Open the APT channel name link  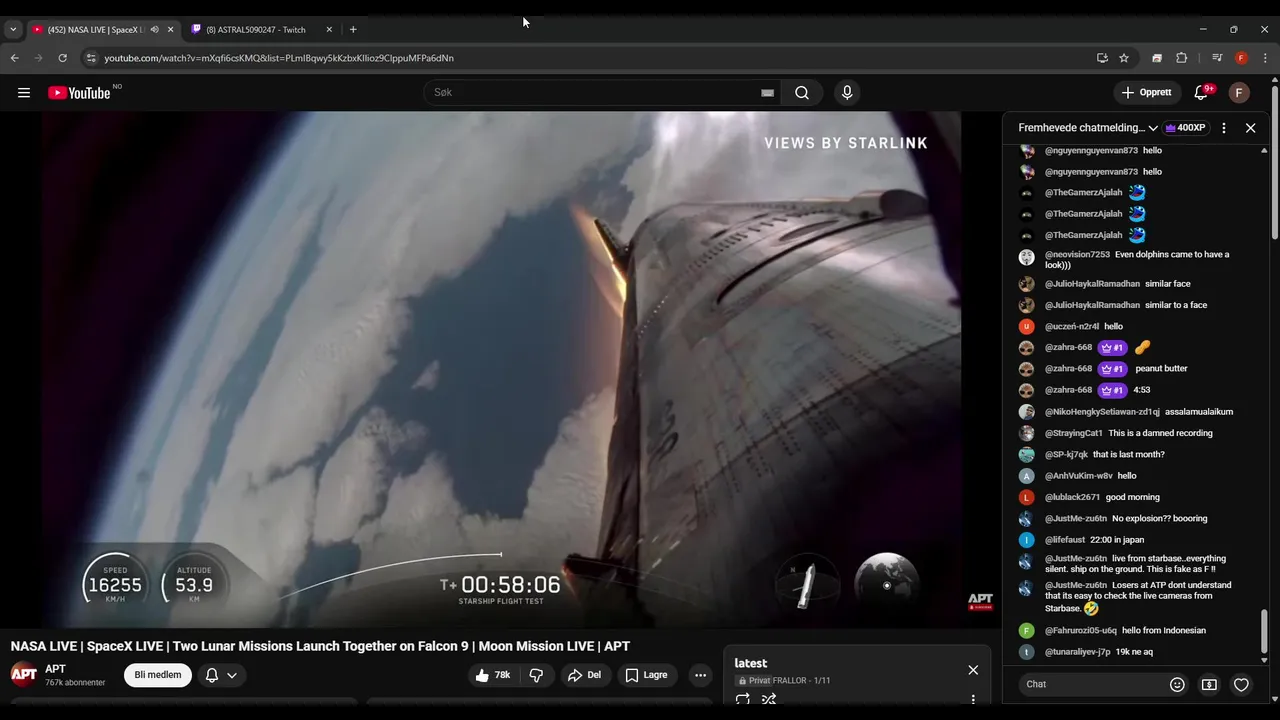click(55, 669)
